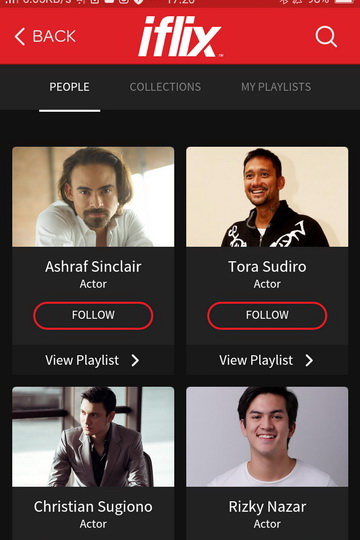
Task: Open Ashraf Sinclair's photo thumbnail
Action: 93,197
